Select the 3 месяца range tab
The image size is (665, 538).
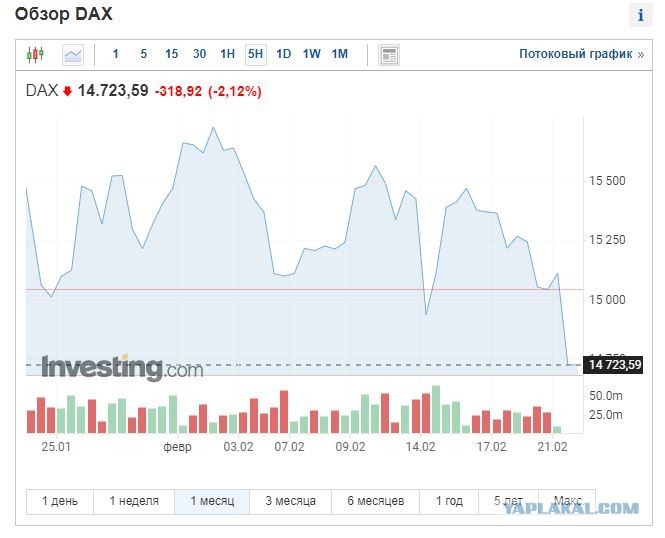(x=291, y=502)
